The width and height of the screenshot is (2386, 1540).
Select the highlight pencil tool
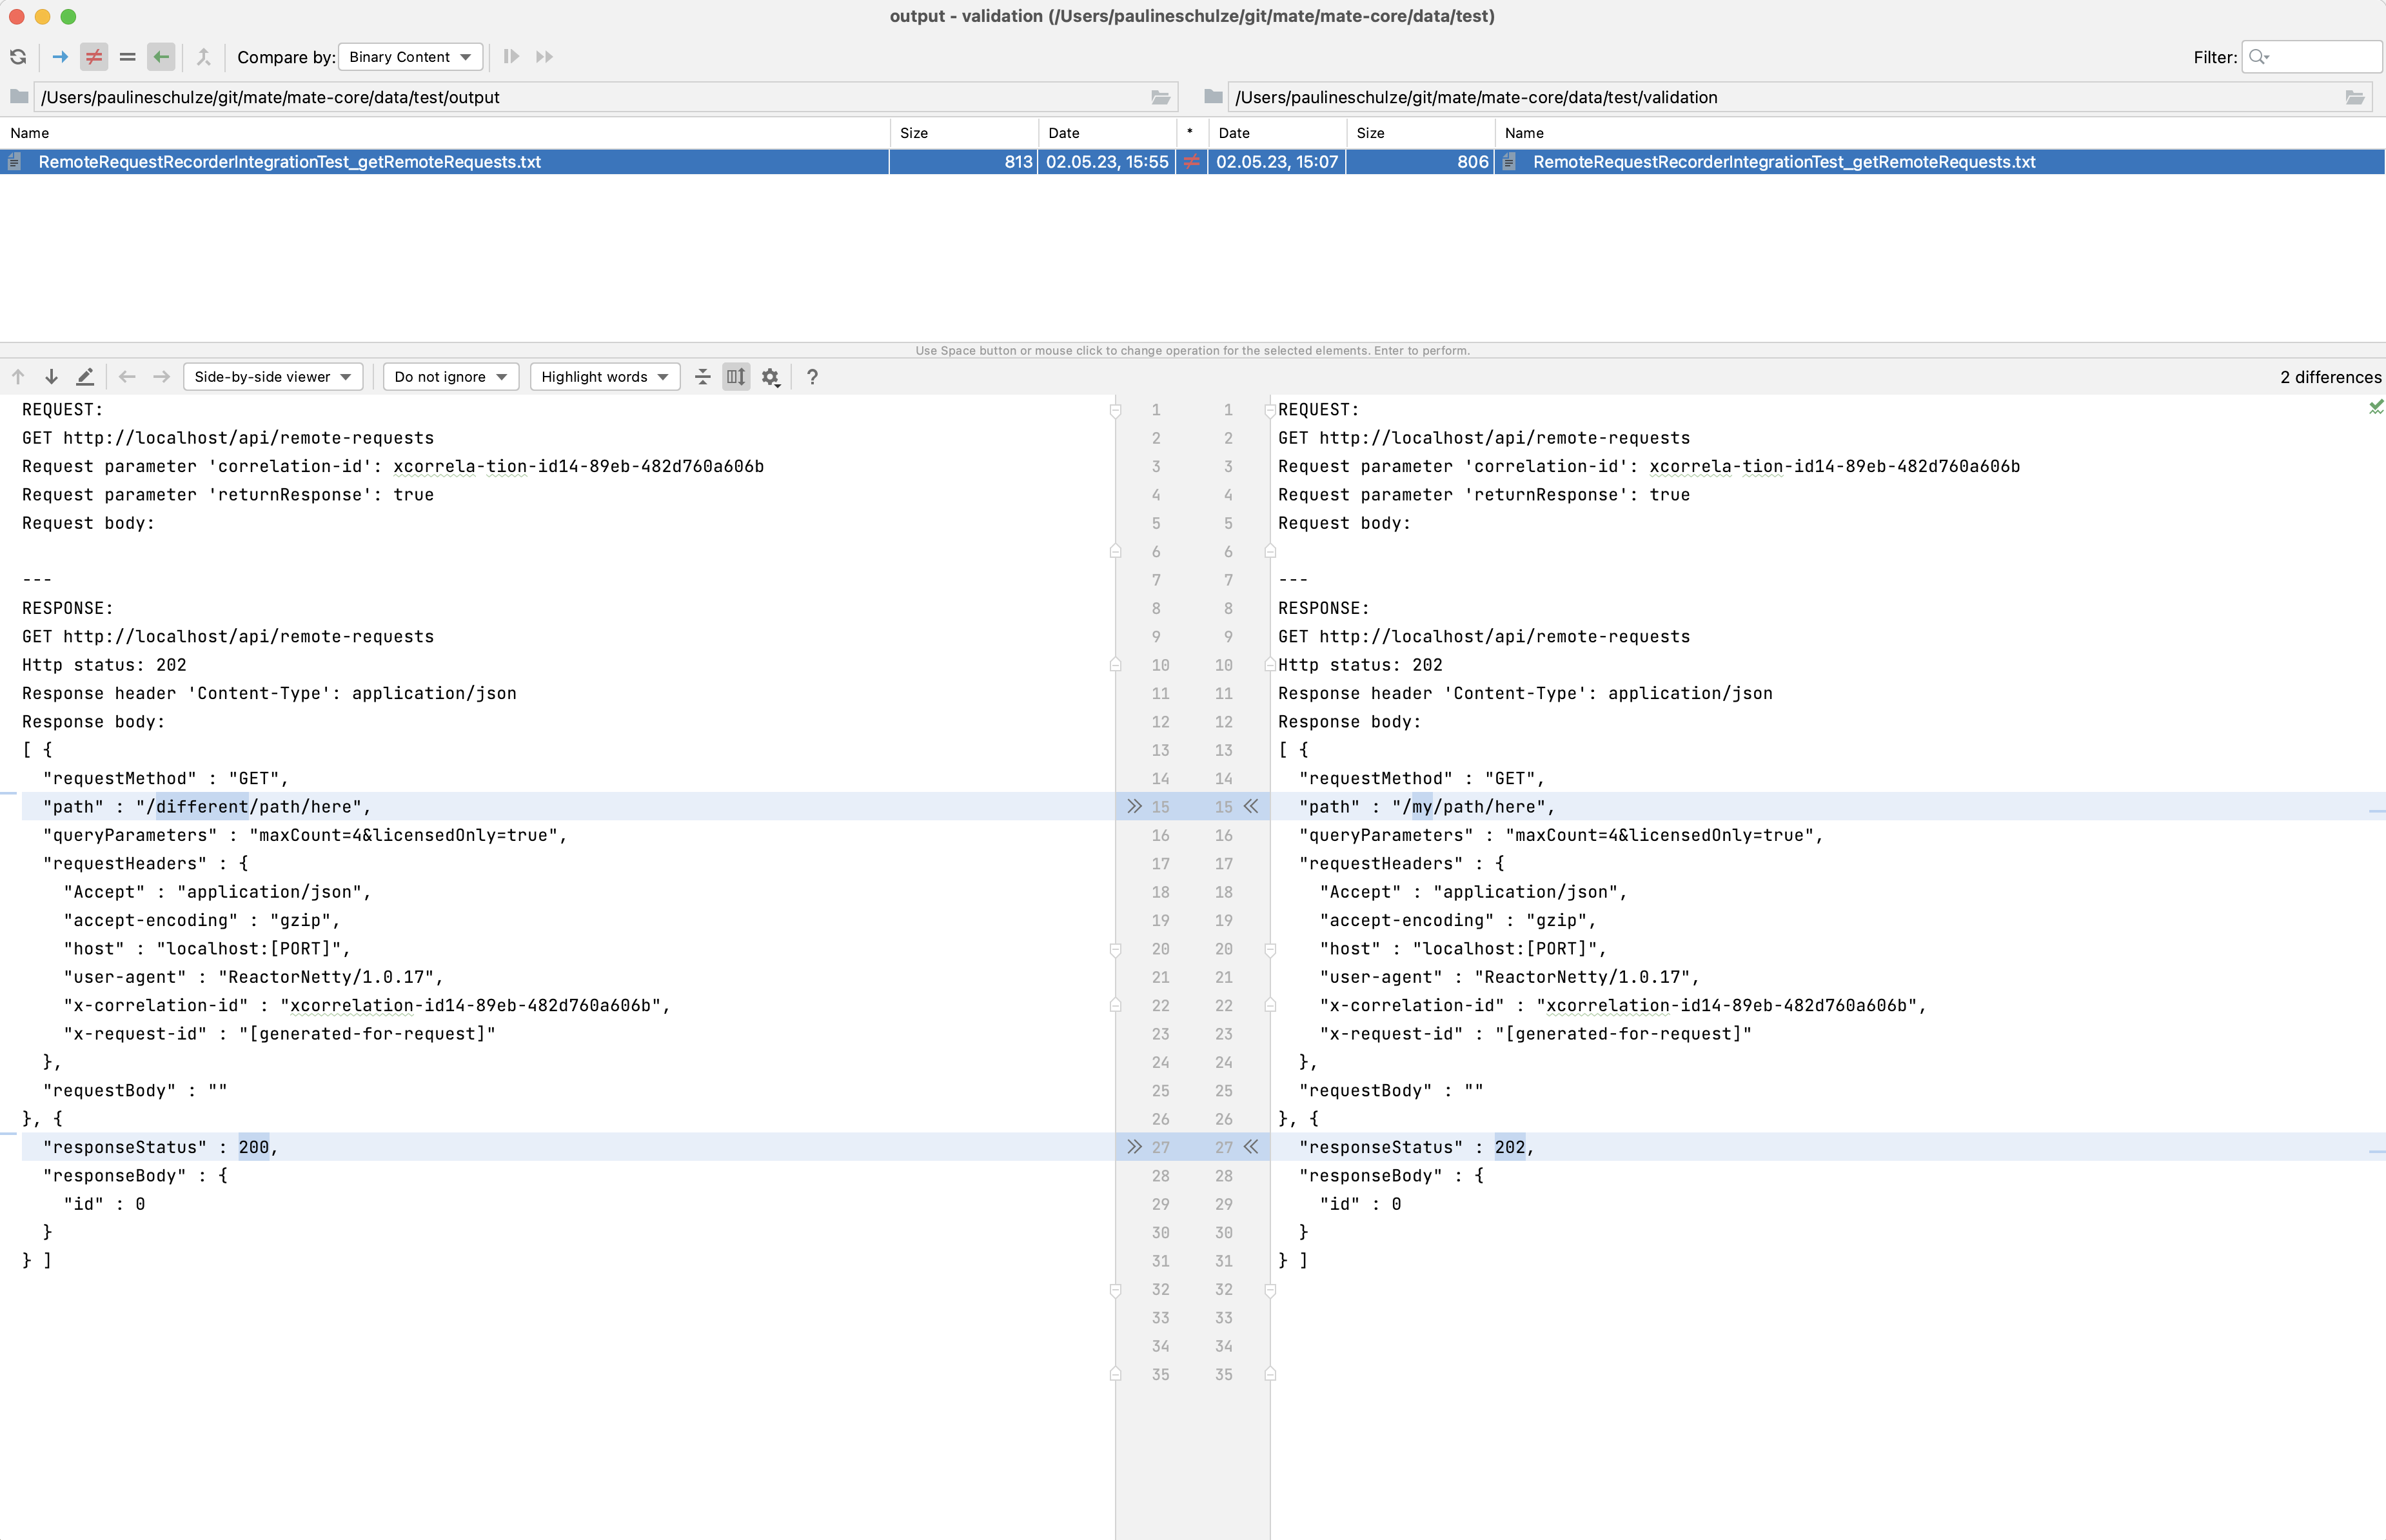[85, 377]
